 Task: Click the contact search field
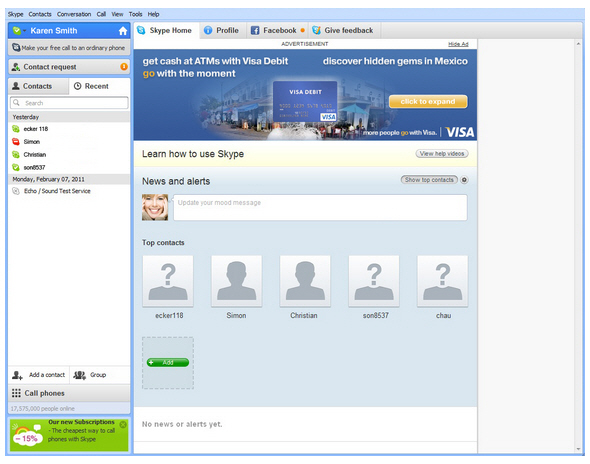(x=69, y=103)
